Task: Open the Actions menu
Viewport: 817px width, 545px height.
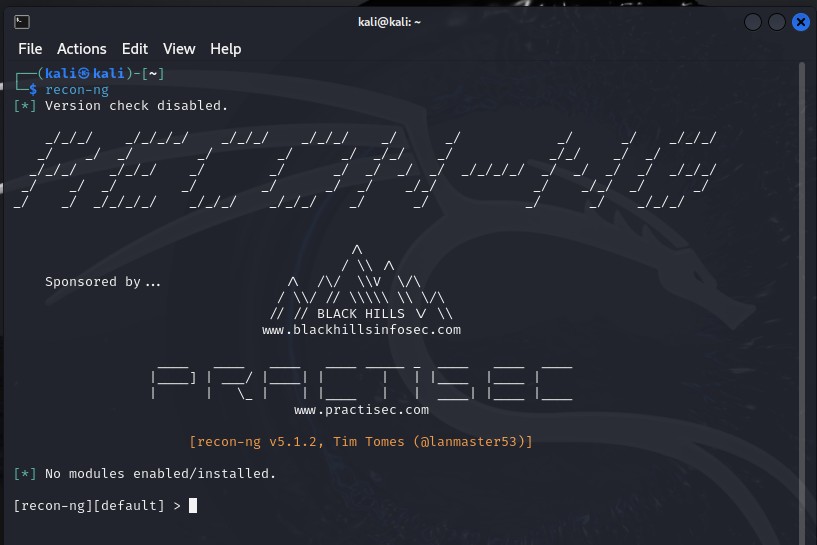Action: point(82,49)
